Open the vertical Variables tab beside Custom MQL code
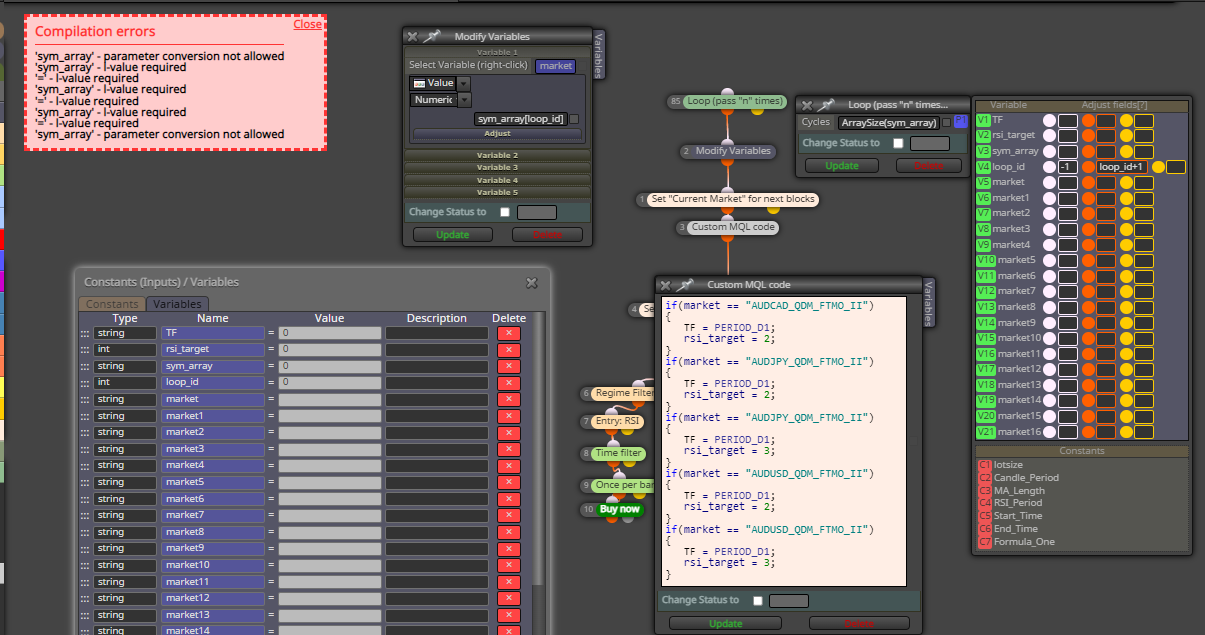 (928, 302)
